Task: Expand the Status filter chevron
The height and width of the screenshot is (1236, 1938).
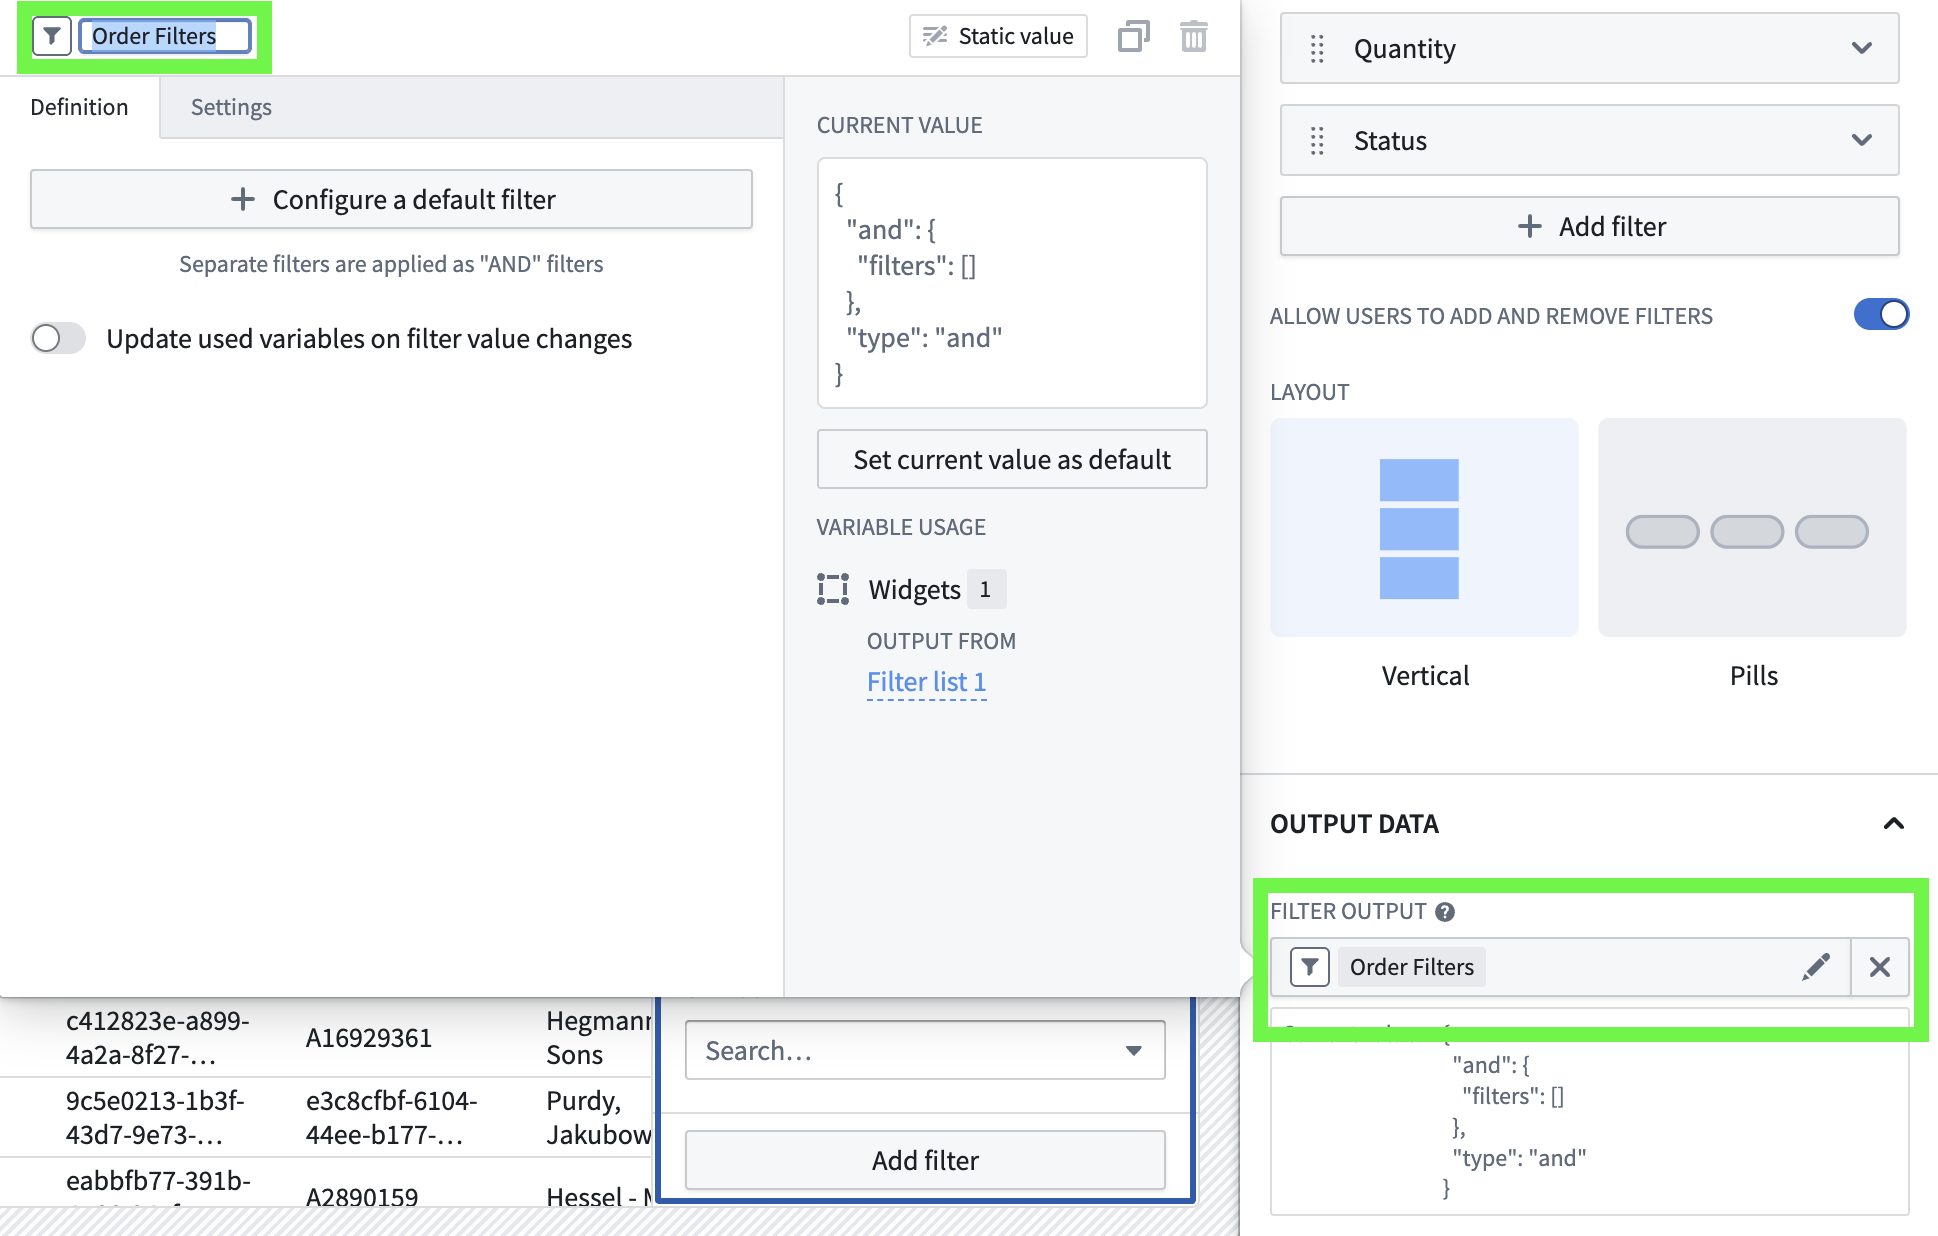Action: [x=1861, y=141]
